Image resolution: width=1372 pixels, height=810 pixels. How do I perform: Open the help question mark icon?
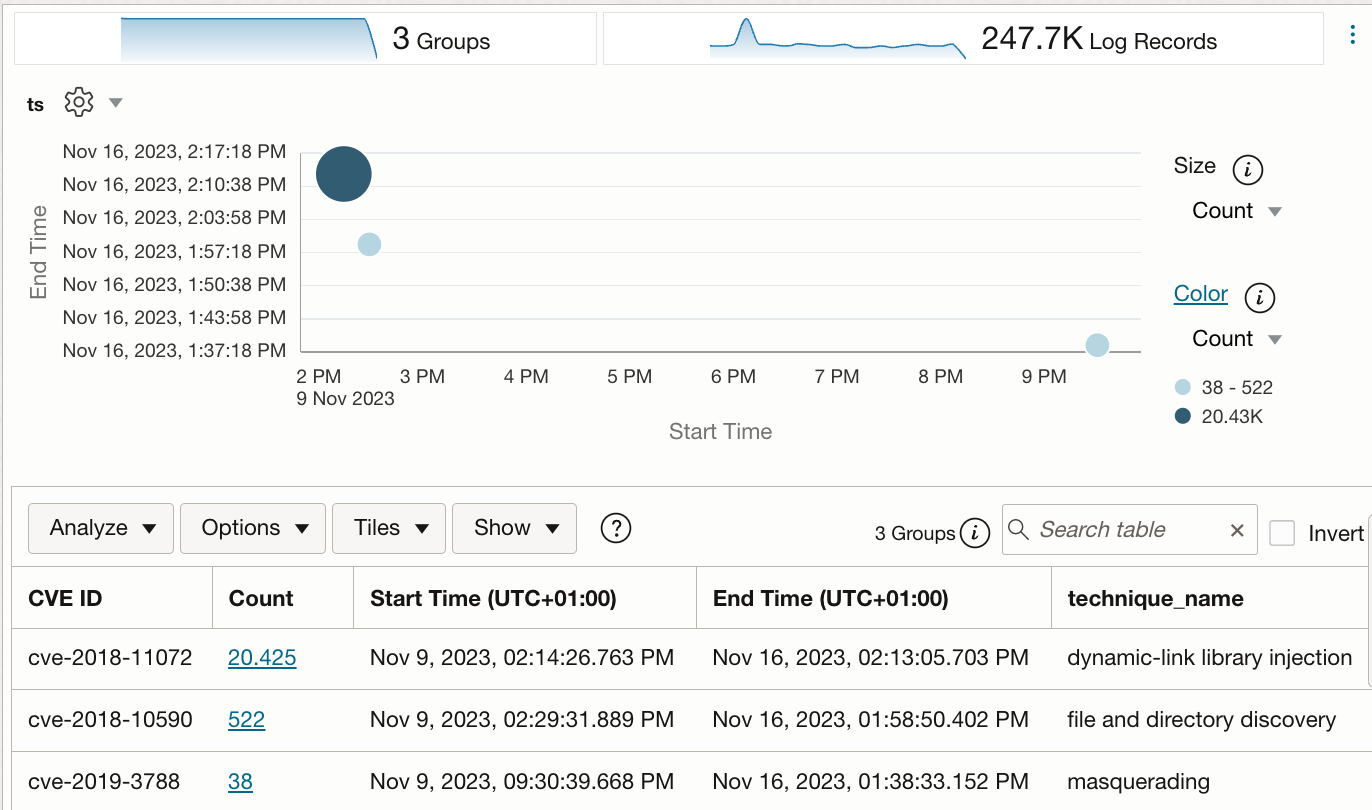[615, 528]
